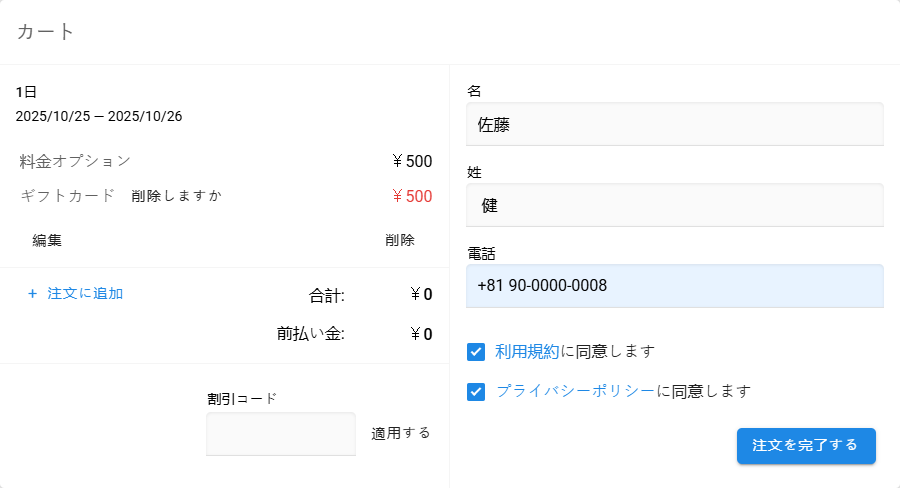Select the 料金オプション row label

(75, 161)
